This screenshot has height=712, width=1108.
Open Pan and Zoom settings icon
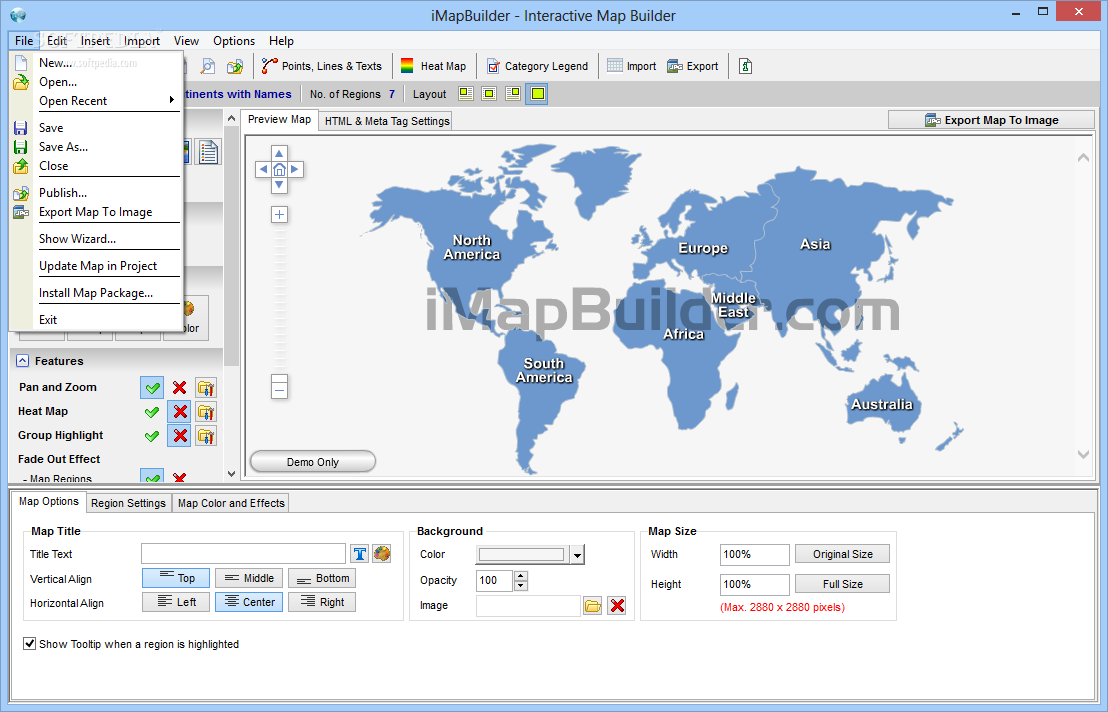tap(206, 388)
